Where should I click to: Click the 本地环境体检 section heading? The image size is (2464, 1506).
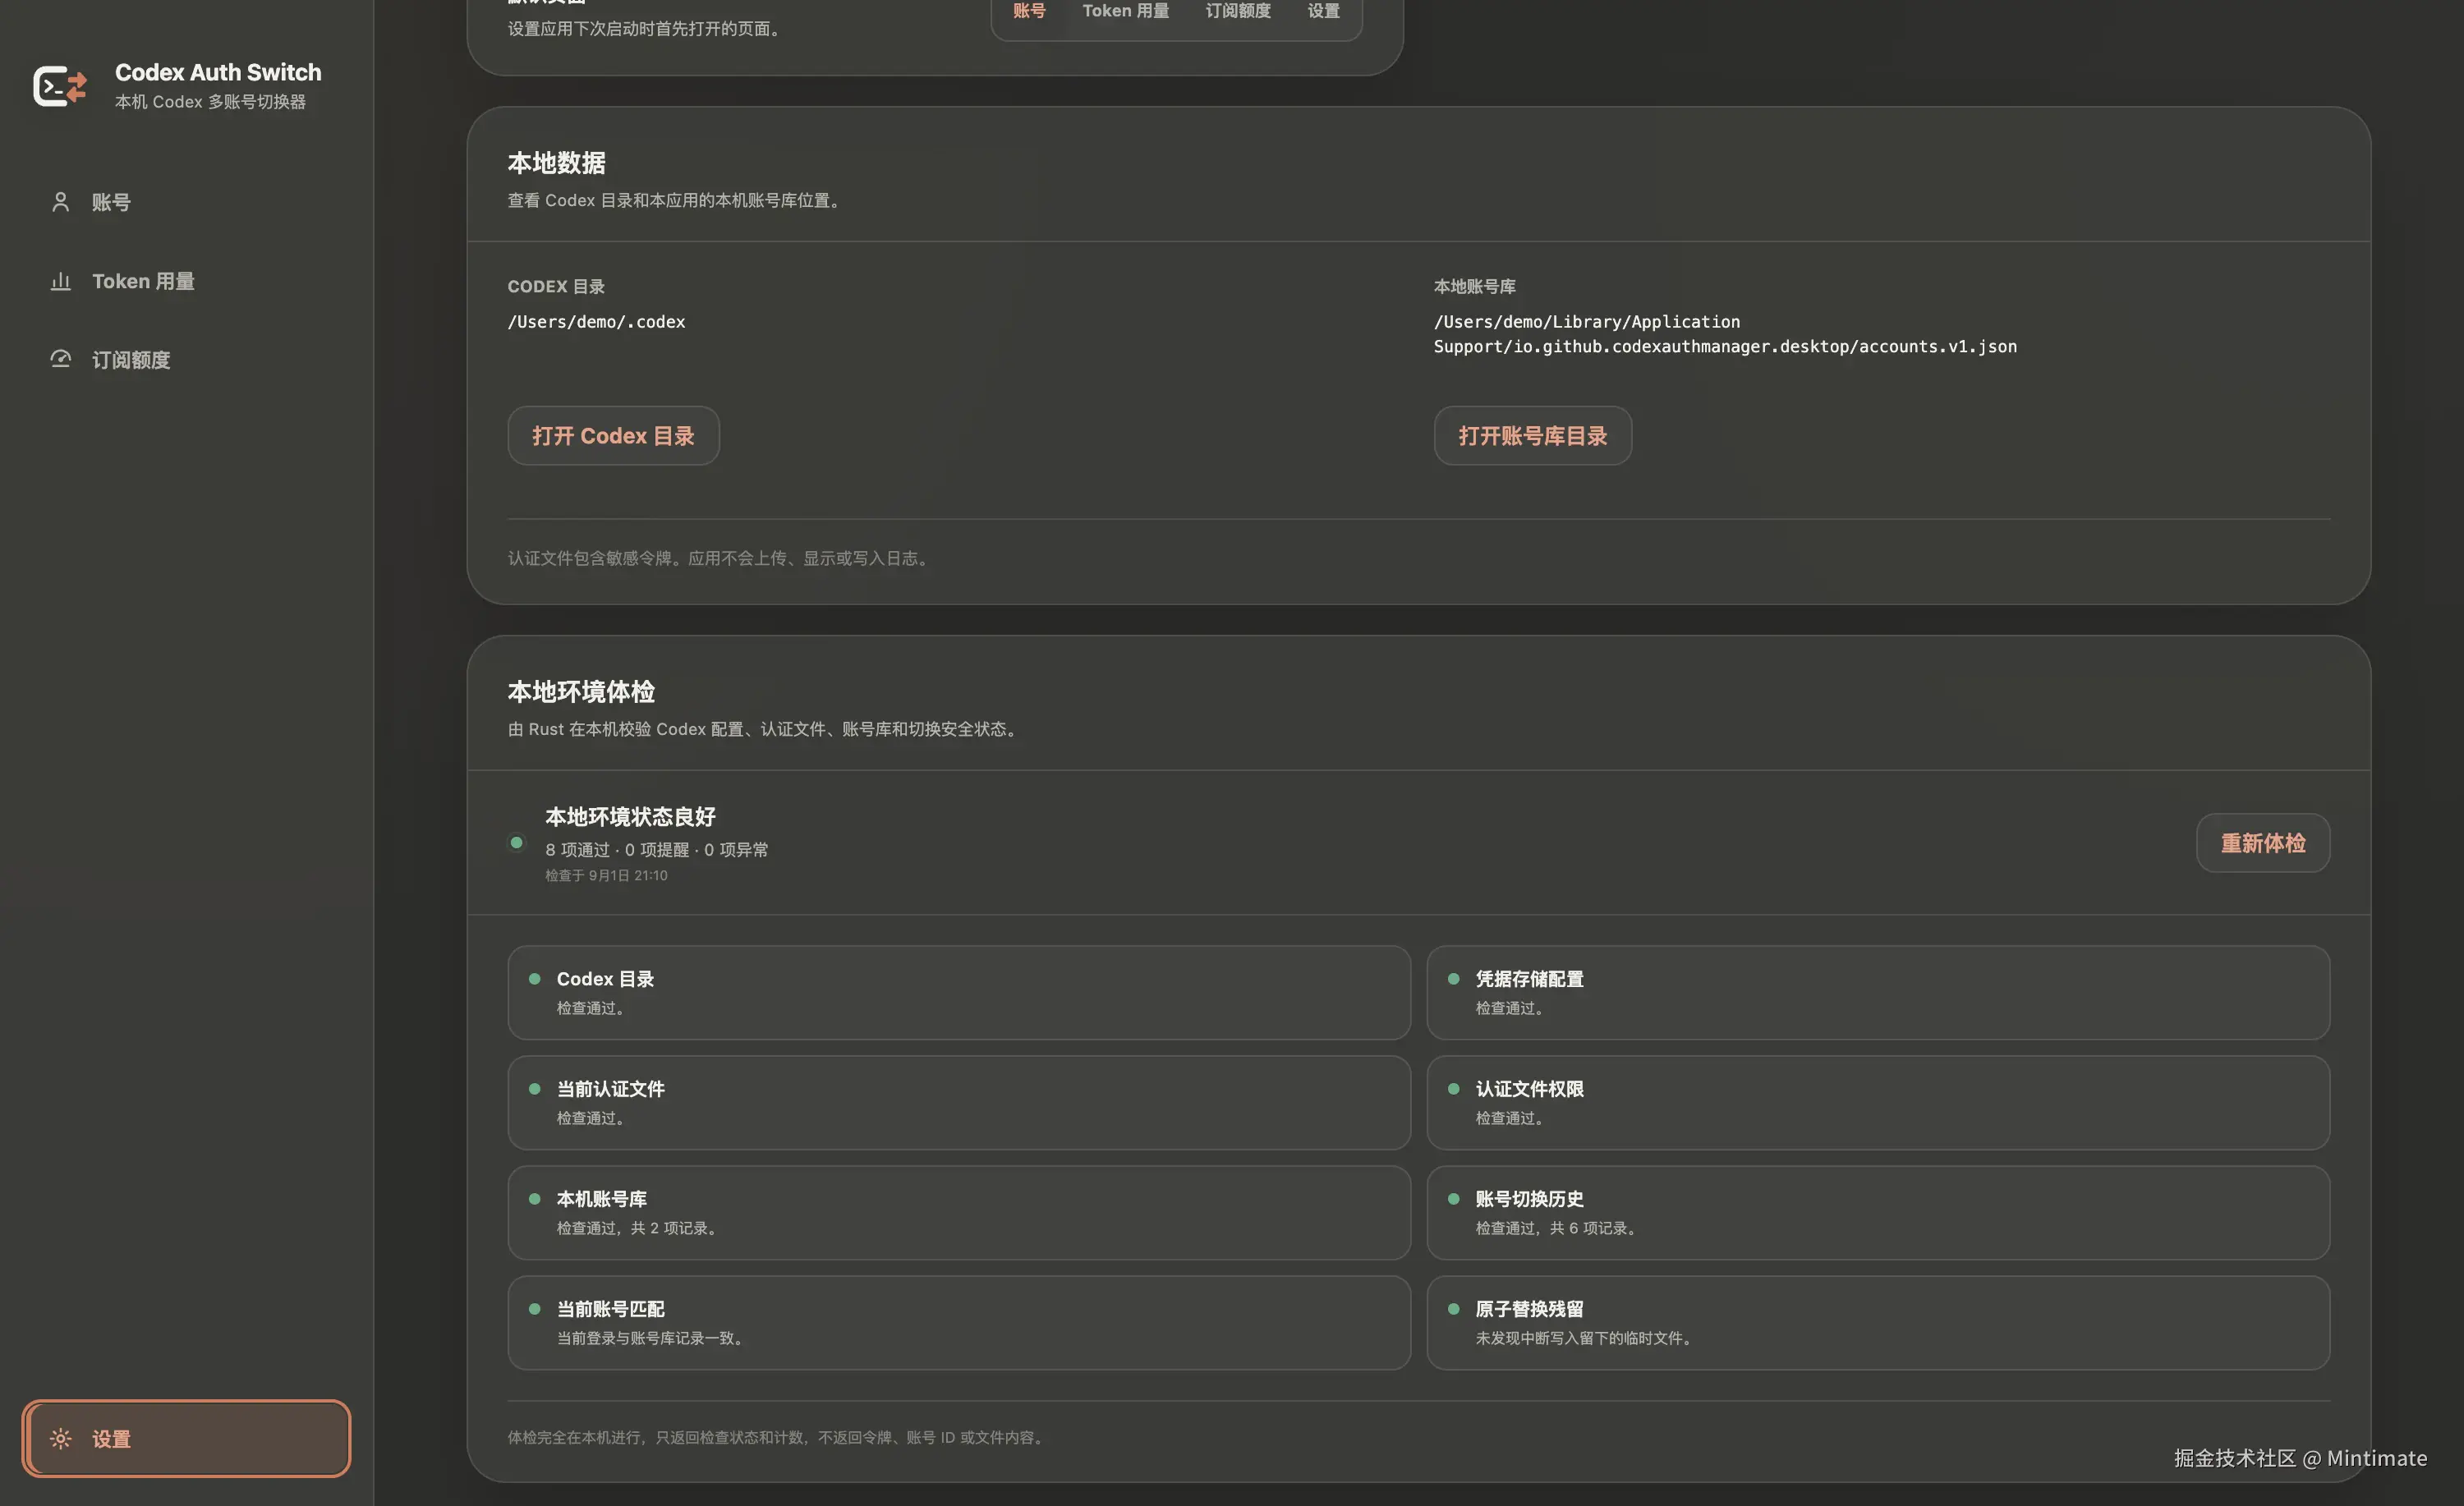click(x=581, y=691)
